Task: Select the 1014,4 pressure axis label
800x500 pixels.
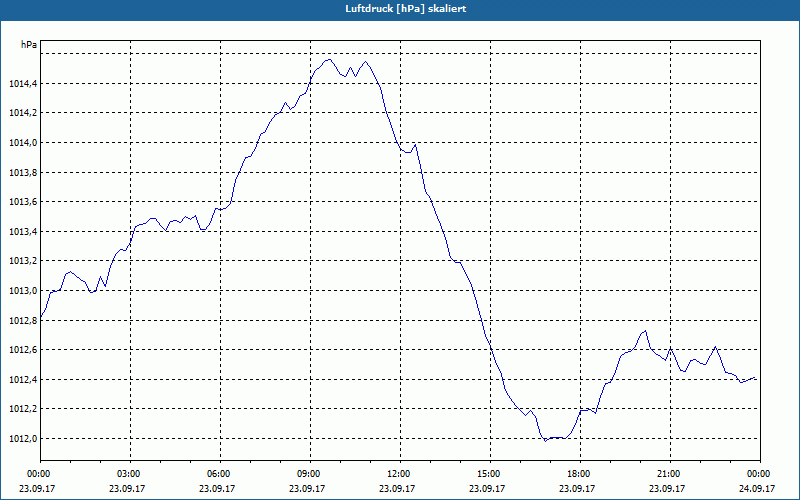Action: pyautogui.click(x=23, y=84)
